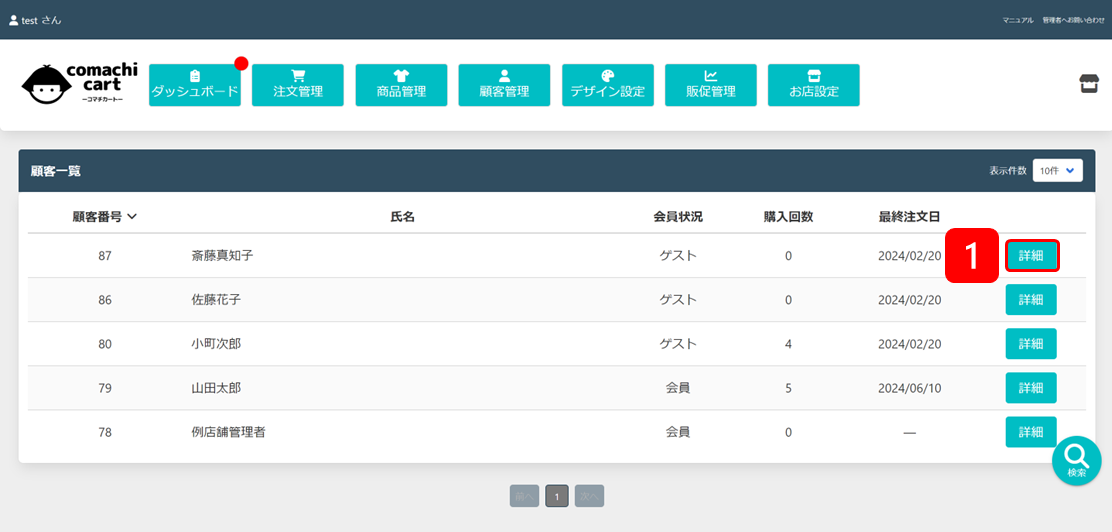Click the name 例店舗管理者
1112x532 pixels.
[228, 431]
